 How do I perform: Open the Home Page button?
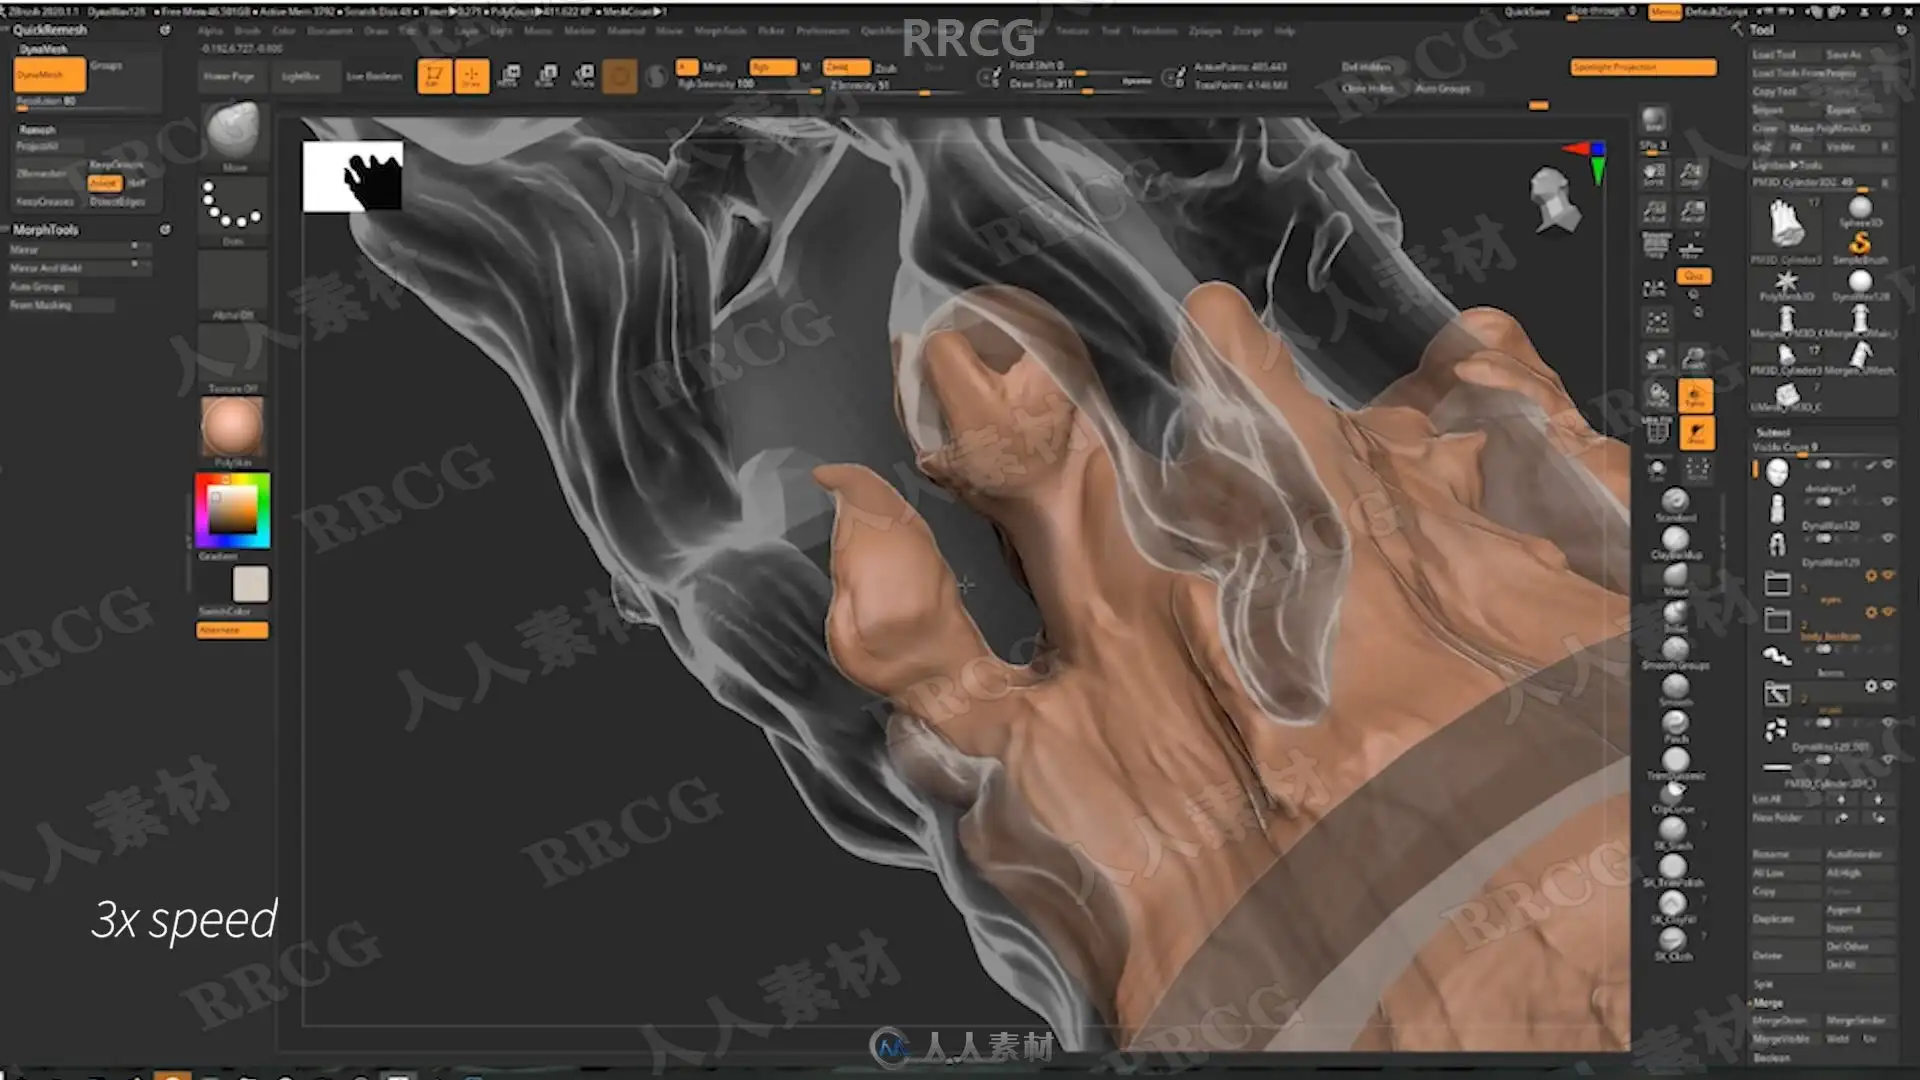tap(229, 76)
